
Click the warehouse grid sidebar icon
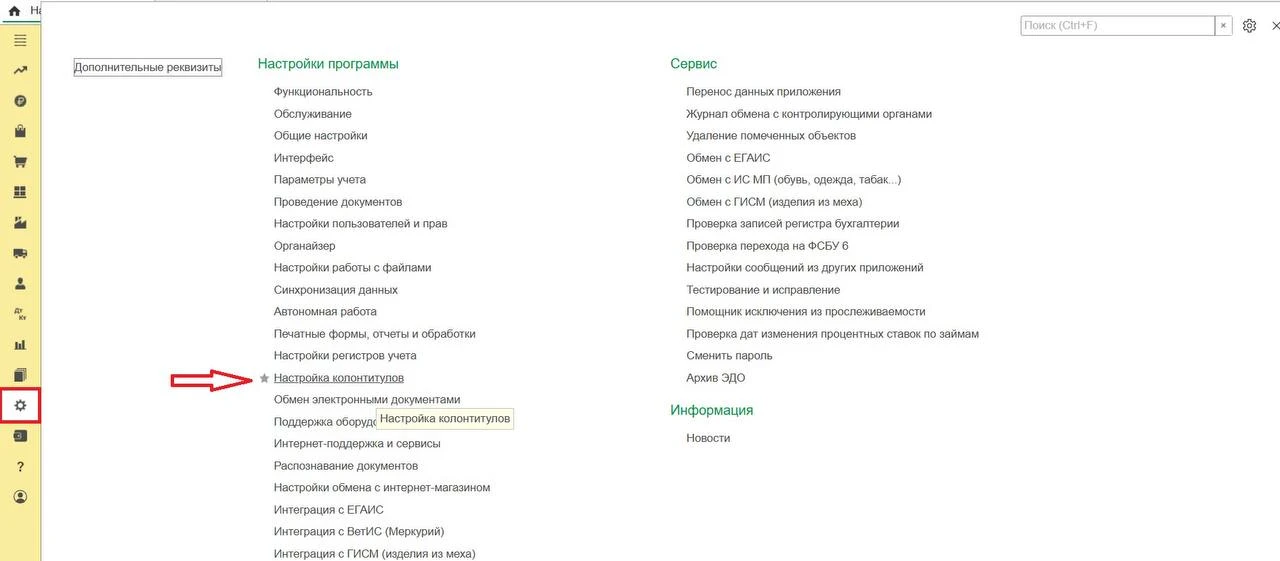pyautogui.click(x=20, y=192)
